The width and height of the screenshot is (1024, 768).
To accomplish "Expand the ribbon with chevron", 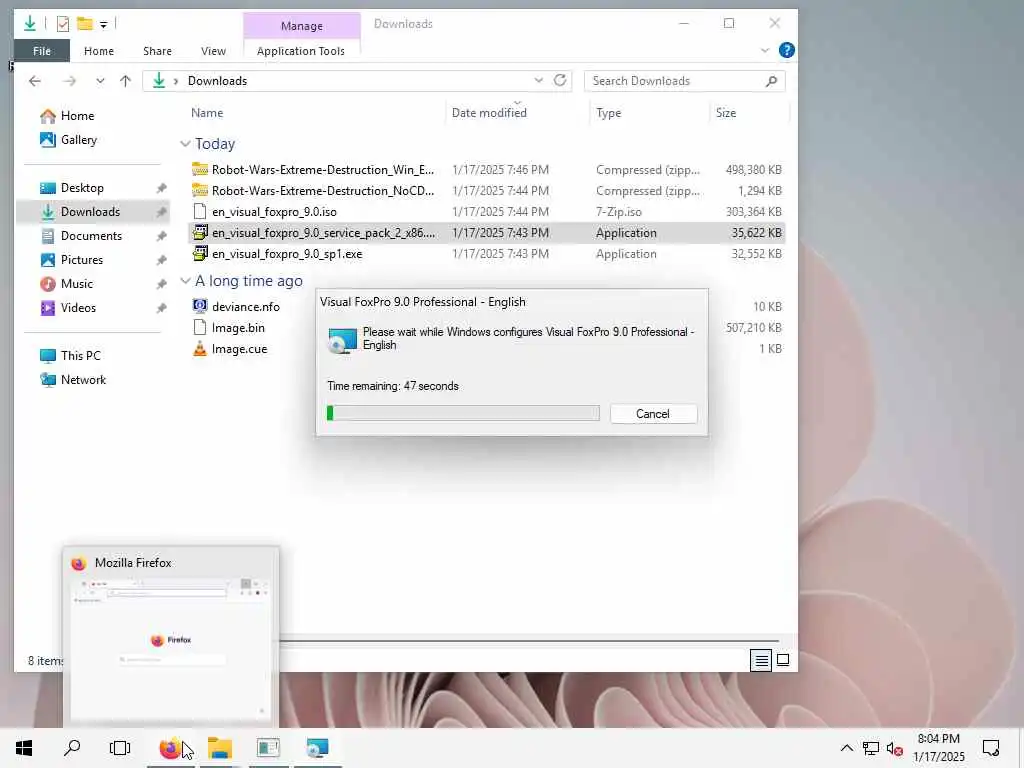I will click(x=765, y=50).
